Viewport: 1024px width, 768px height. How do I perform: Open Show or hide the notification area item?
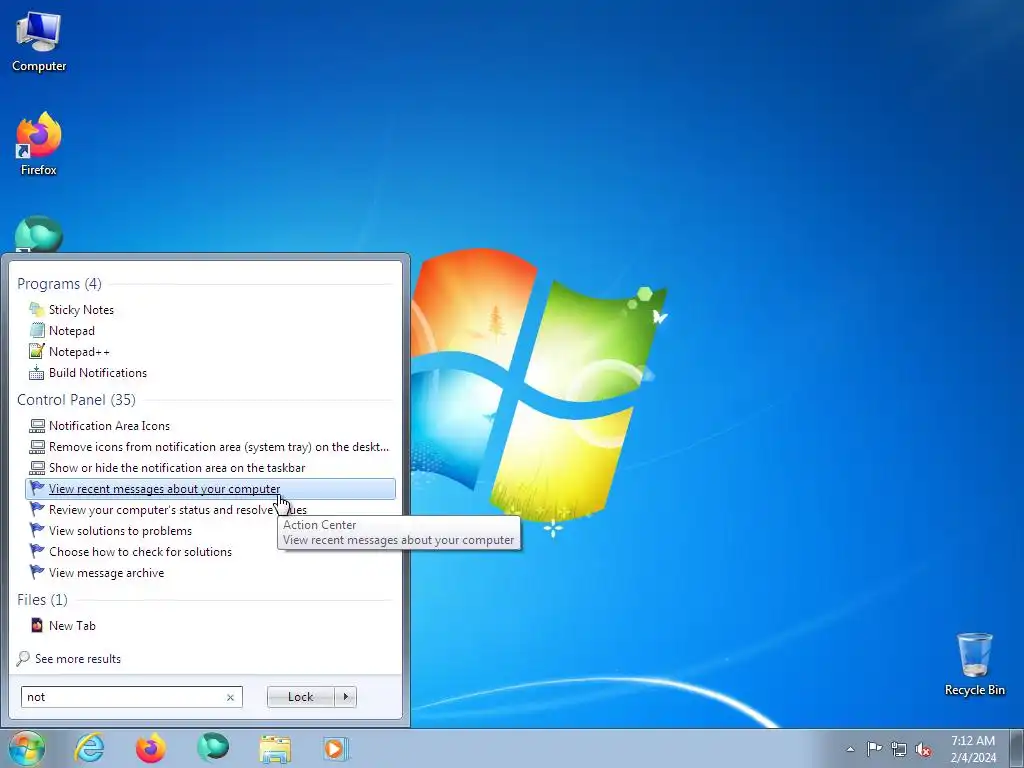[210, 468]
